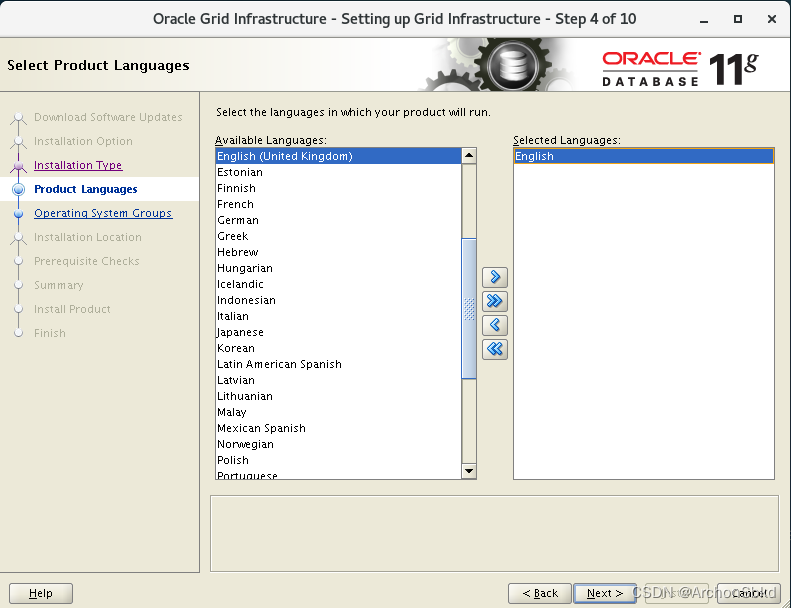Select Italian in available languages
791x608 pixels.
[x=338, y=316]
